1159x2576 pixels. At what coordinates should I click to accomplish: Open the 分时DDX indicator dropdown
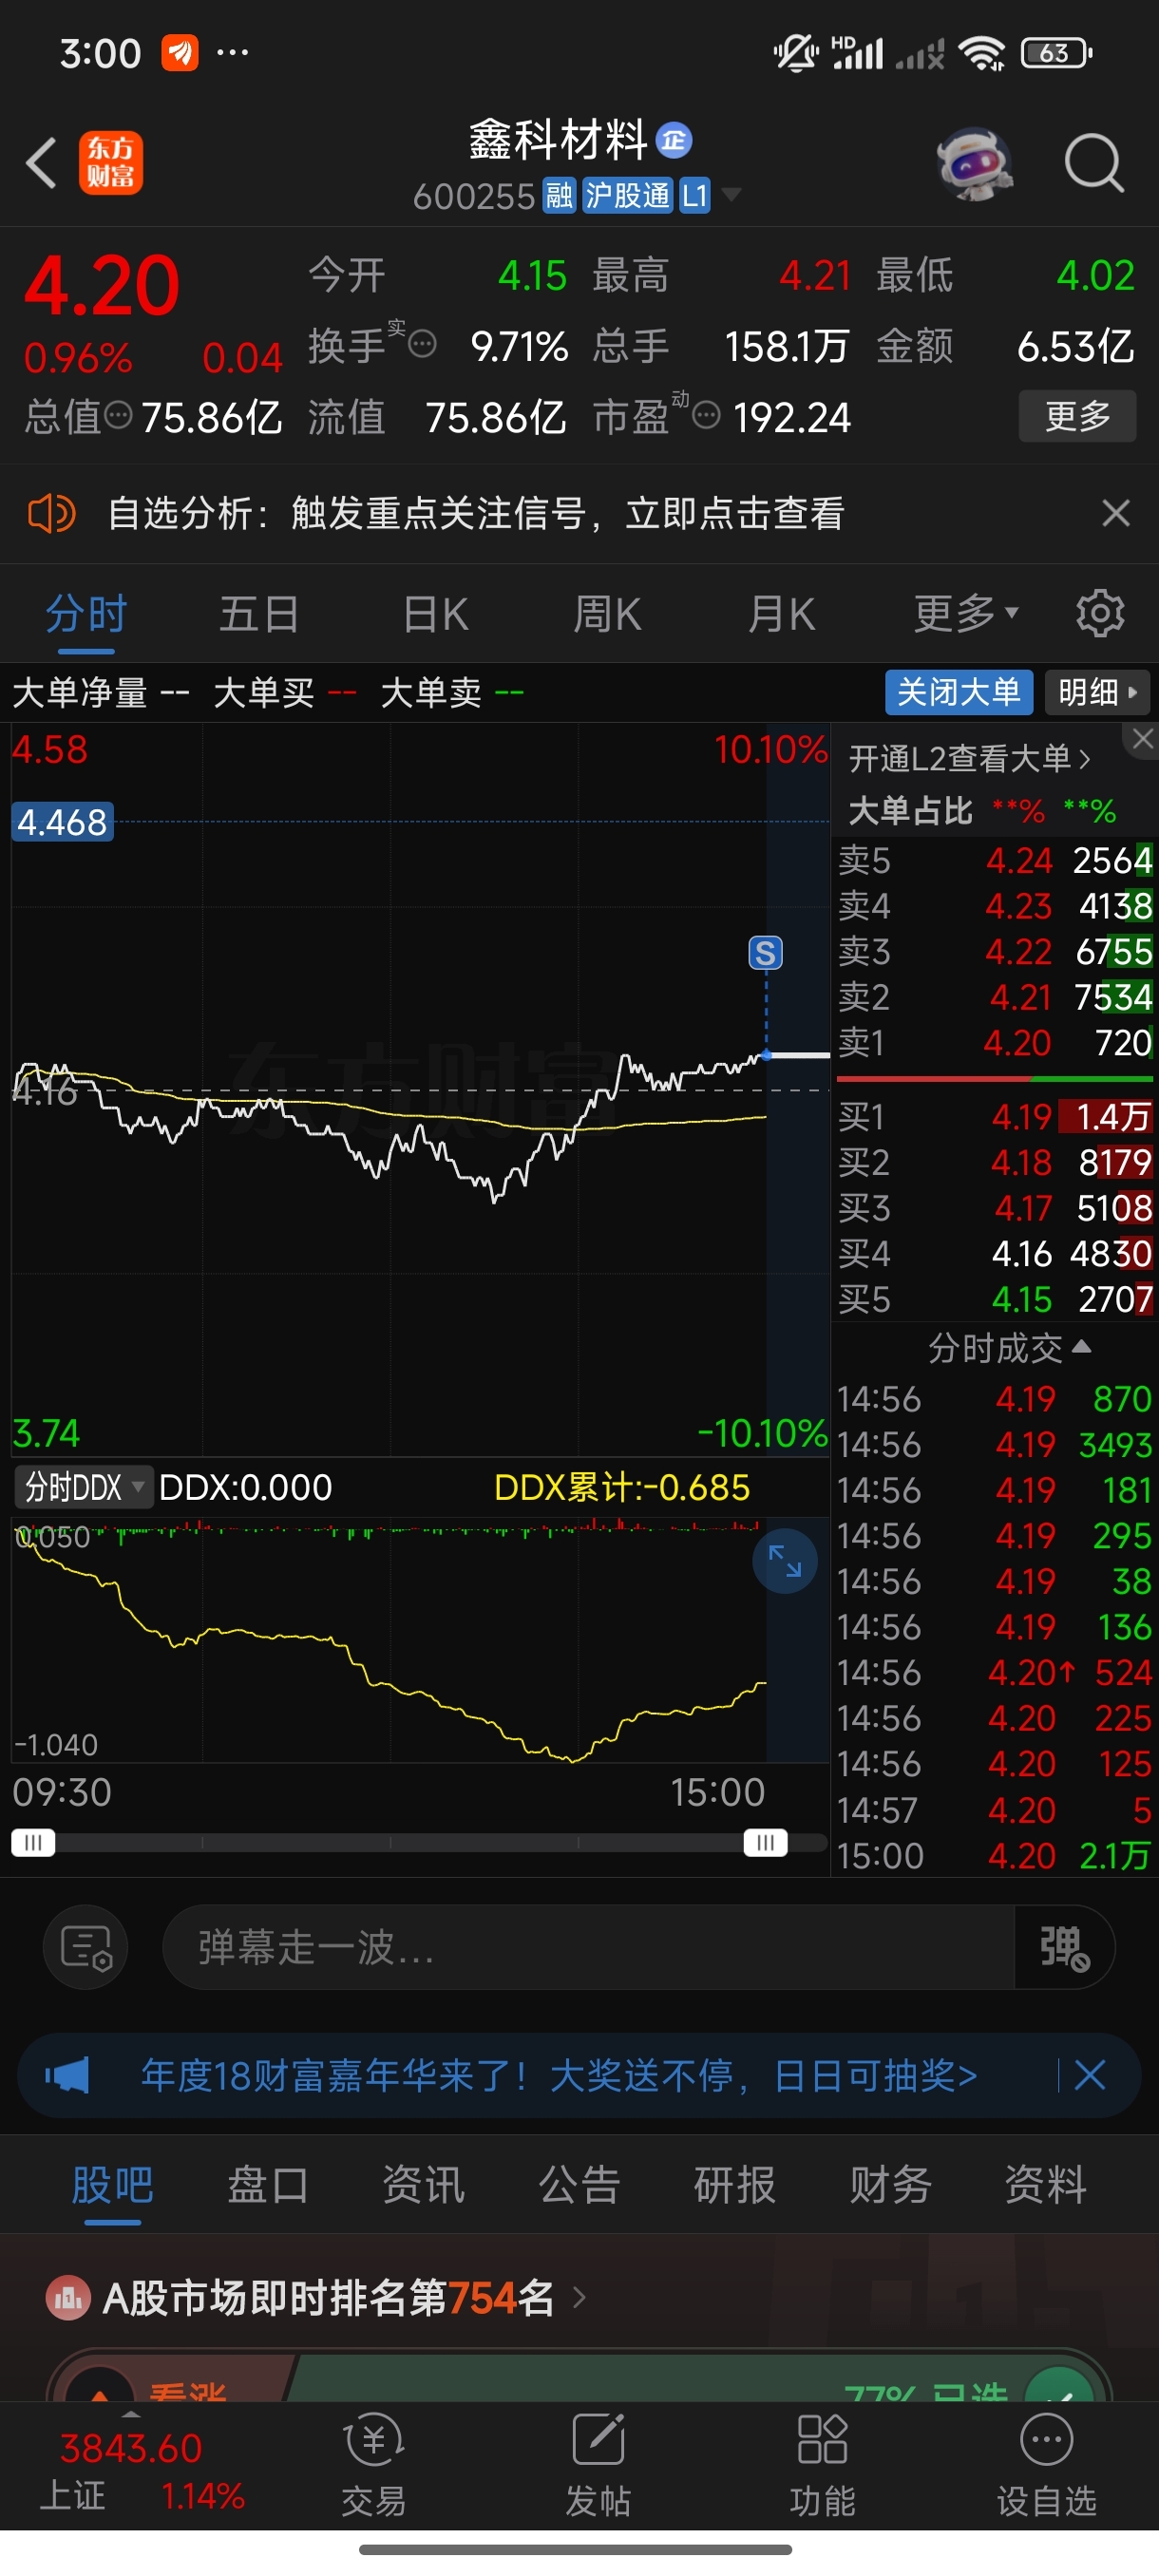pyautogui.click(x=83, y=1487)
